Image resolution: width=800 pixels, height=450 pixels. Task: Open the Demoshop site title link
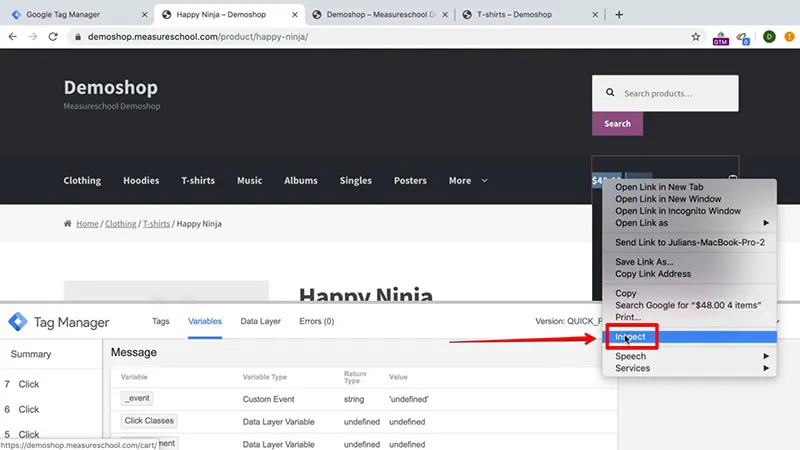point(111,88)
